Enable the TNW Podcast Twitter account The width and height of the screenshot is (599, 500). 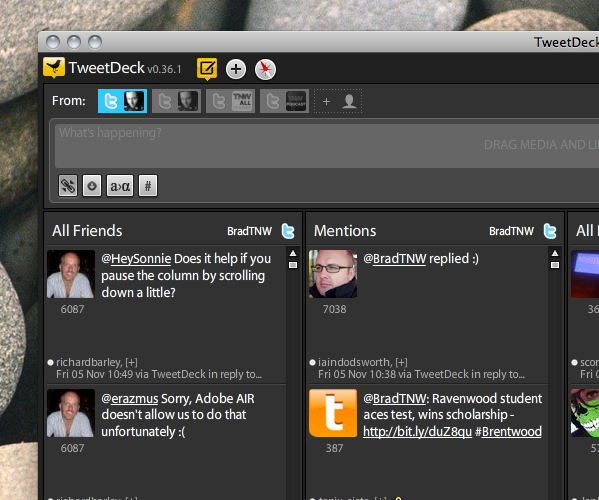click(x=284, y=101)
